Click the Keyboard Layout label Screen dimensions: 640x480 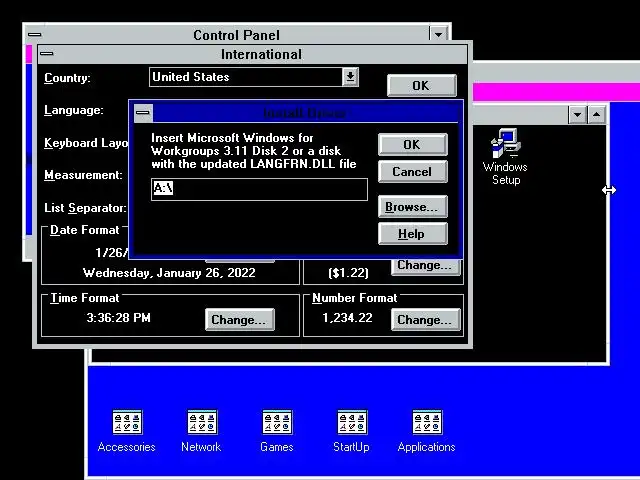pos(86,143)
